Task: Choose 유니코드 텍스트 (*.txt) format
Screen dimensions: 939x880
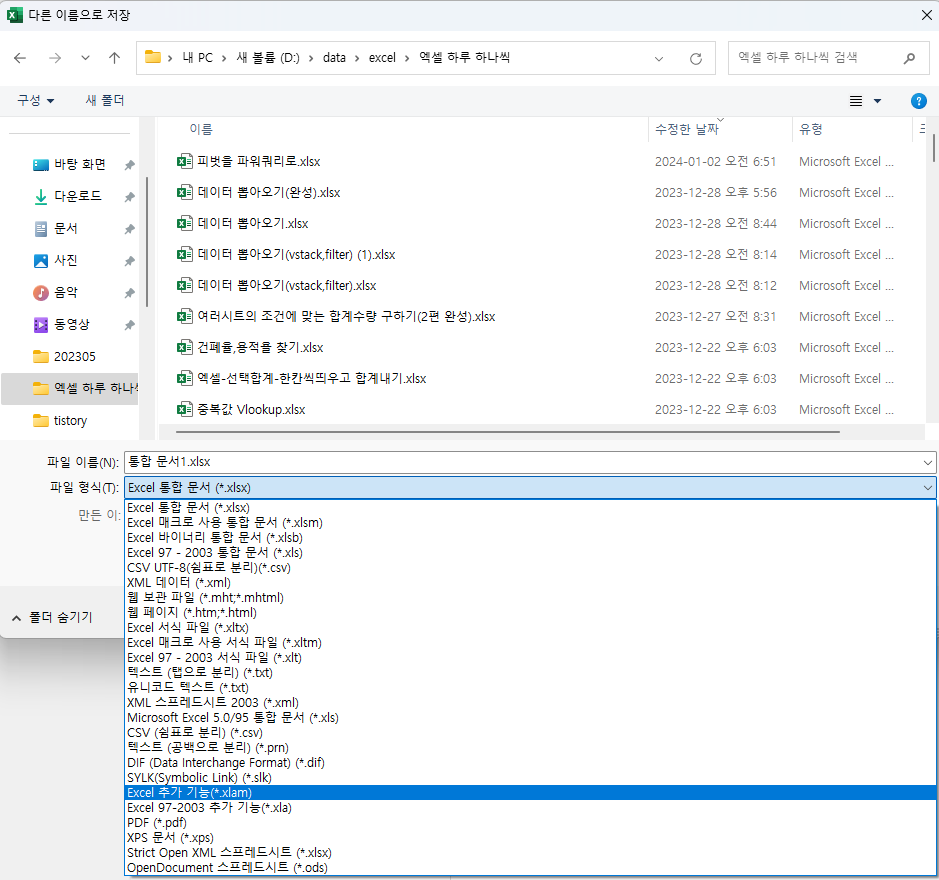Action: pos(530,688)
